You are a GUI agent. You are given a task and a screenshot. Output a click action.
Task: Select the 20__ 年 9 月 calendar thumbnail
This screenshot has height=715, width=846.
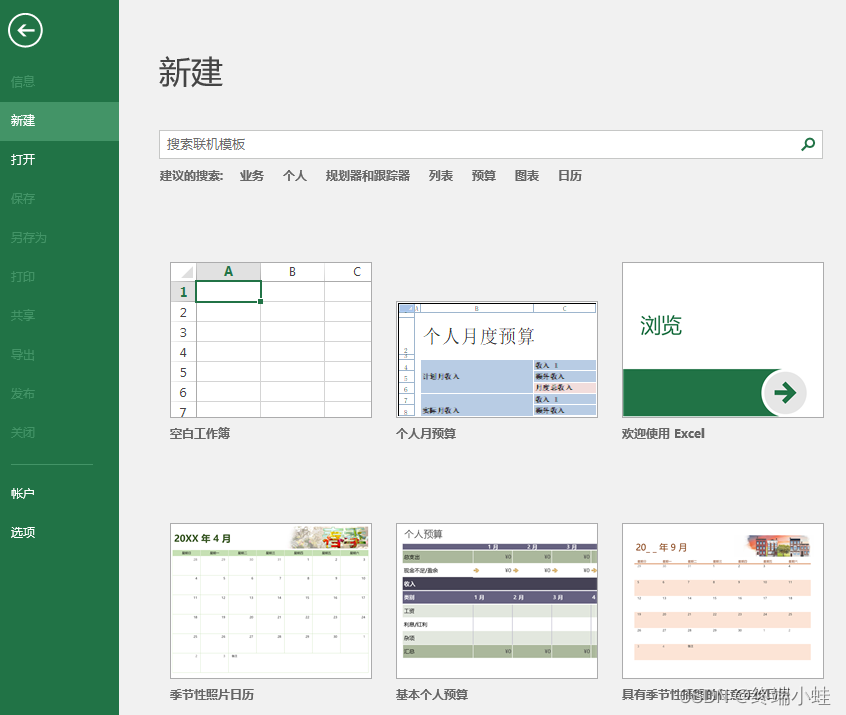pyautogui.click(x=723, y=601)
